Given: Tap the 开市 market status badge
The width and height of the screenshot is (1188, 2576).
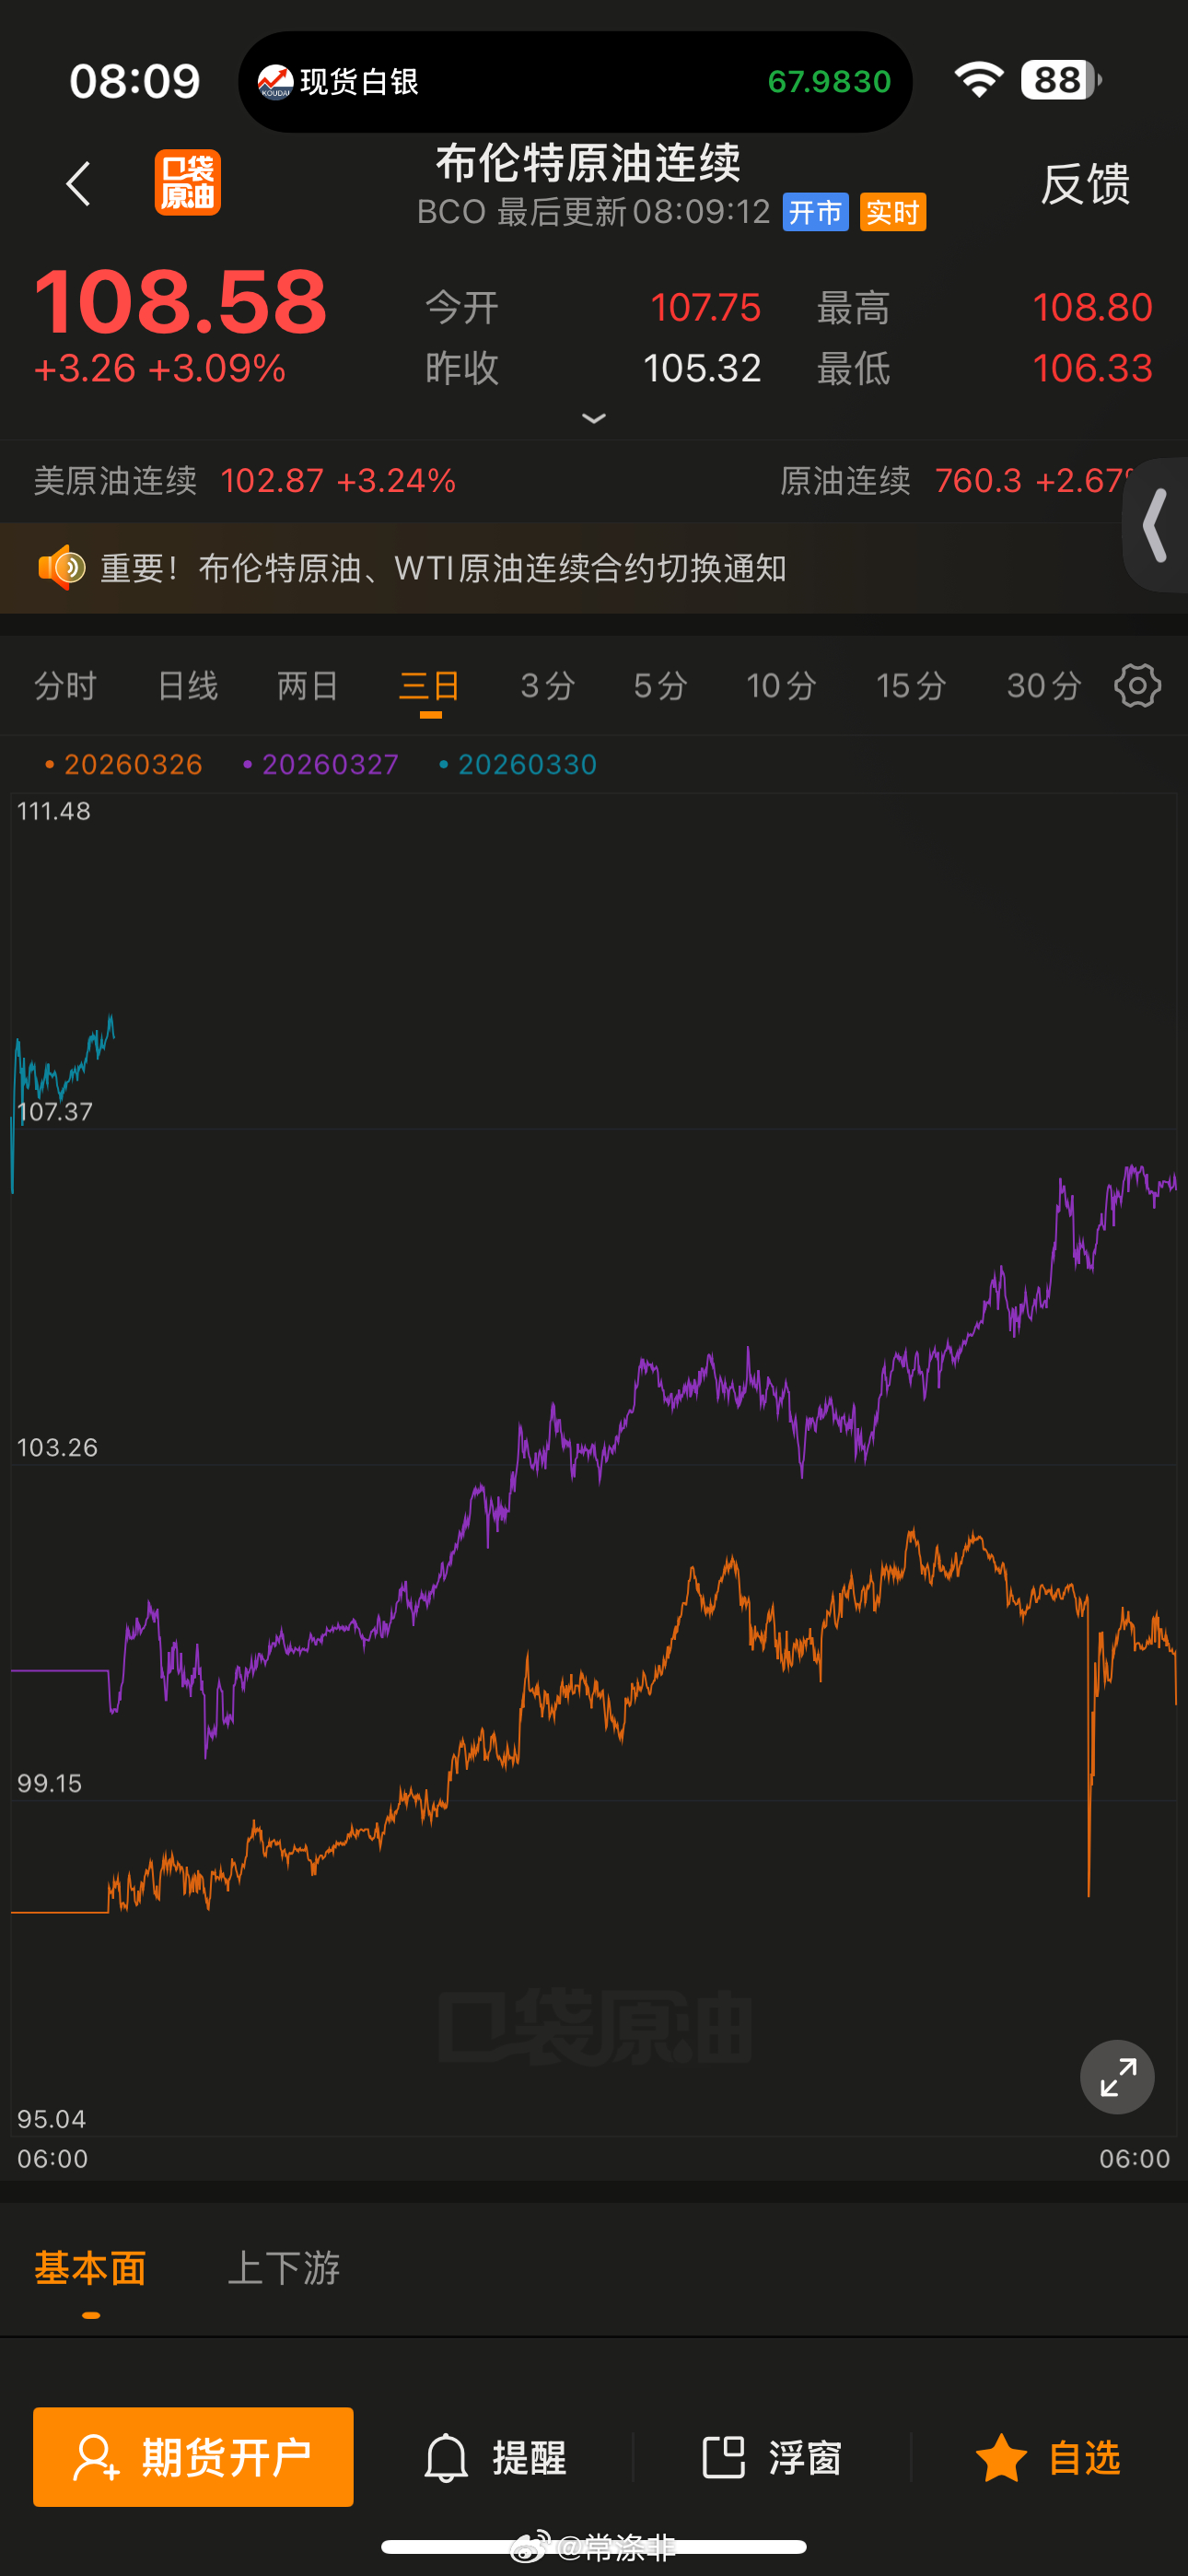Looking at the screenshot, I should (x=816, y=212).
